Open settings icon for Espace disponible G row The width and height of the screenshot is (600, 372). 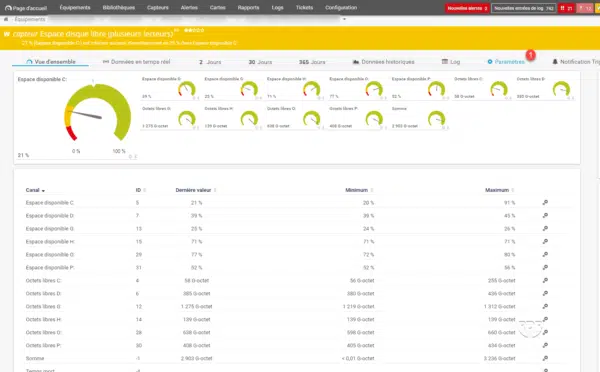[x=545, y=228]
